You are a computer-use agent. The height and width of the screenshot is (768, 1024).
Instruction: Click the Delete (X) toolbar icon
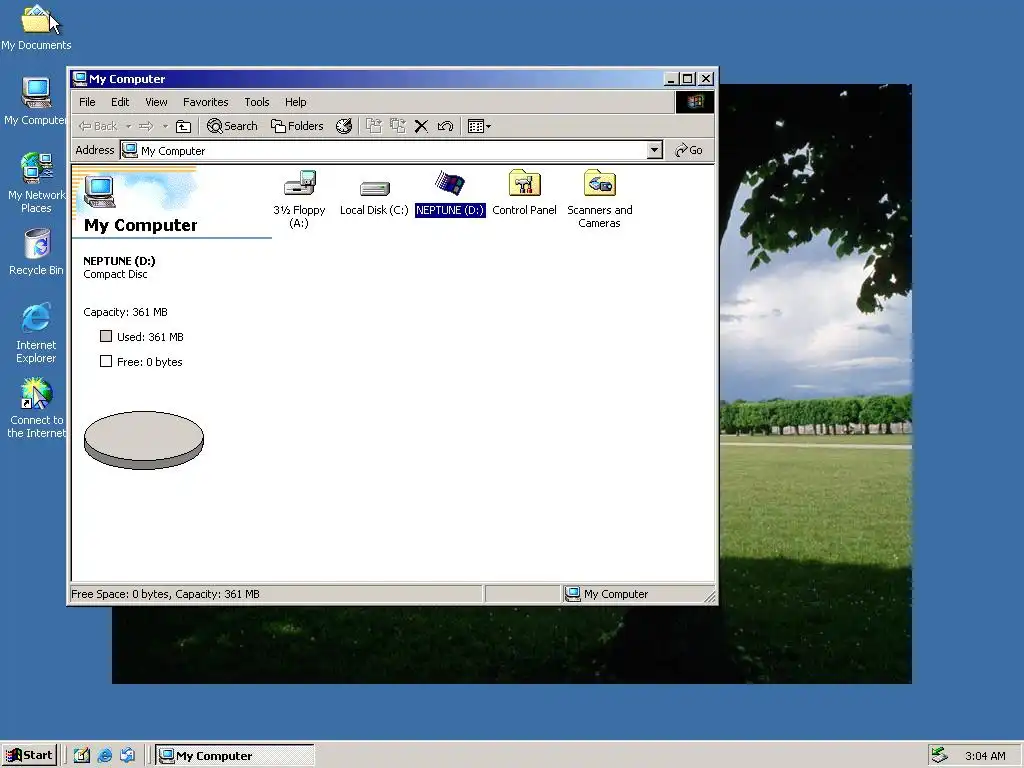pyautogui.click(x=421, y=126)
